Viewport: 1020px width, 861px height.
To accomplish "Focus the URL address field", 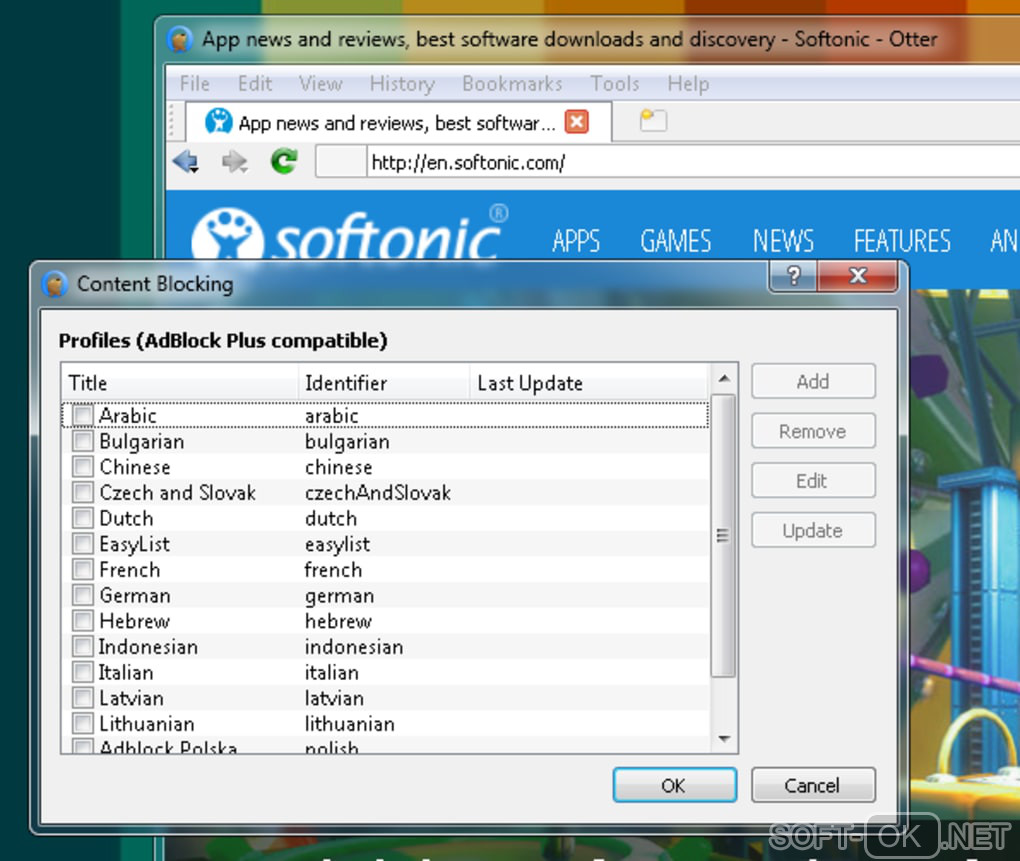I will tap(693, 162).
